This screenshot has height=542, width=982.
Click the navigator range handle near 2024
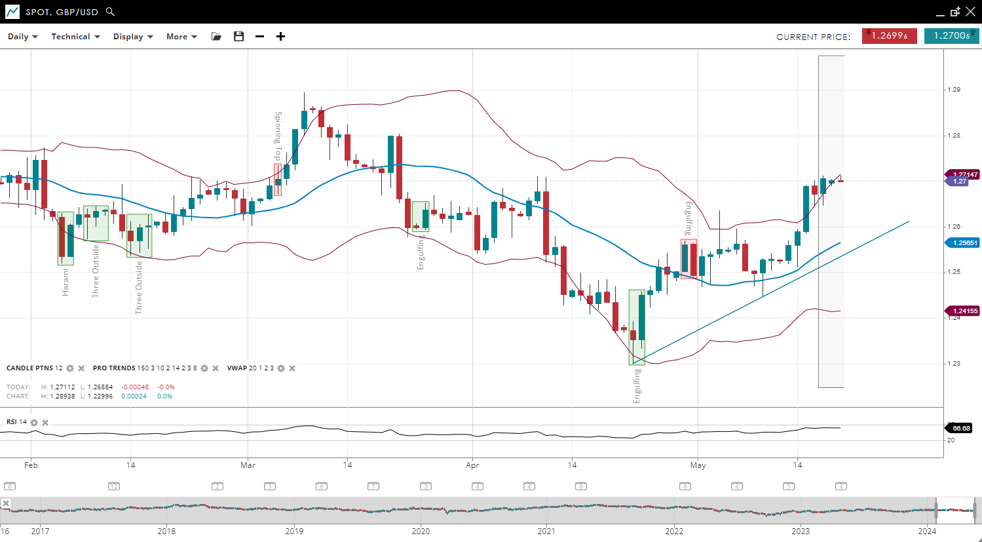point(937,510)
